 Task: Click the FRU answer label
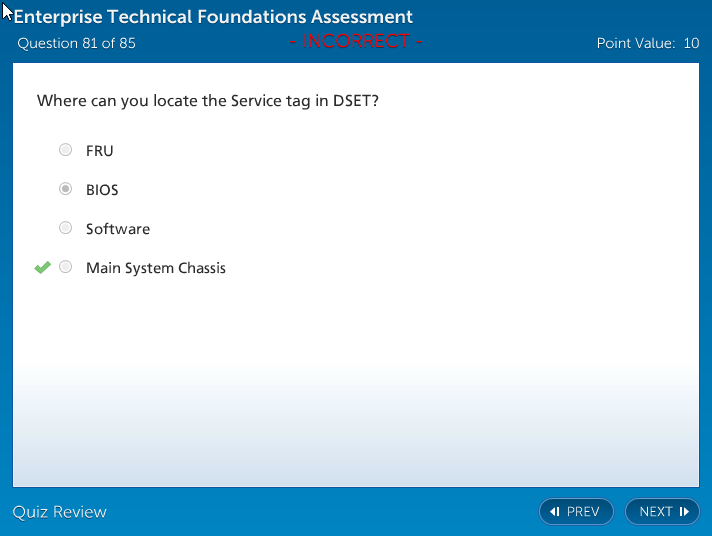tap(99, 151)
